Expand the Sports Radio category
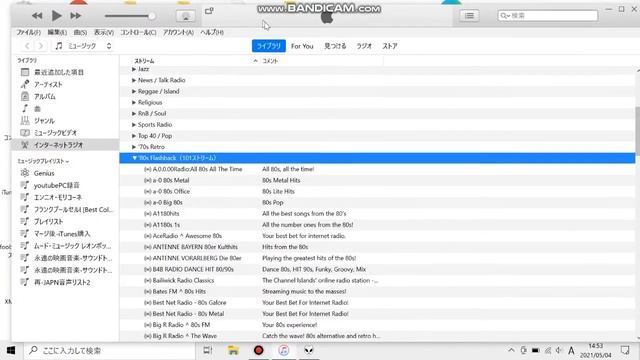 (134, 124)
